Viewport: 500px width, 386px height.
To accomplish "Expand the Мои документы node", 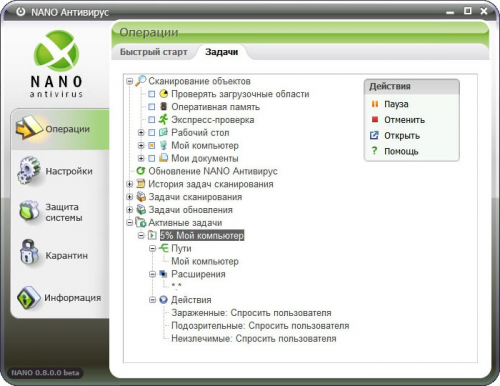I will 141,158.
